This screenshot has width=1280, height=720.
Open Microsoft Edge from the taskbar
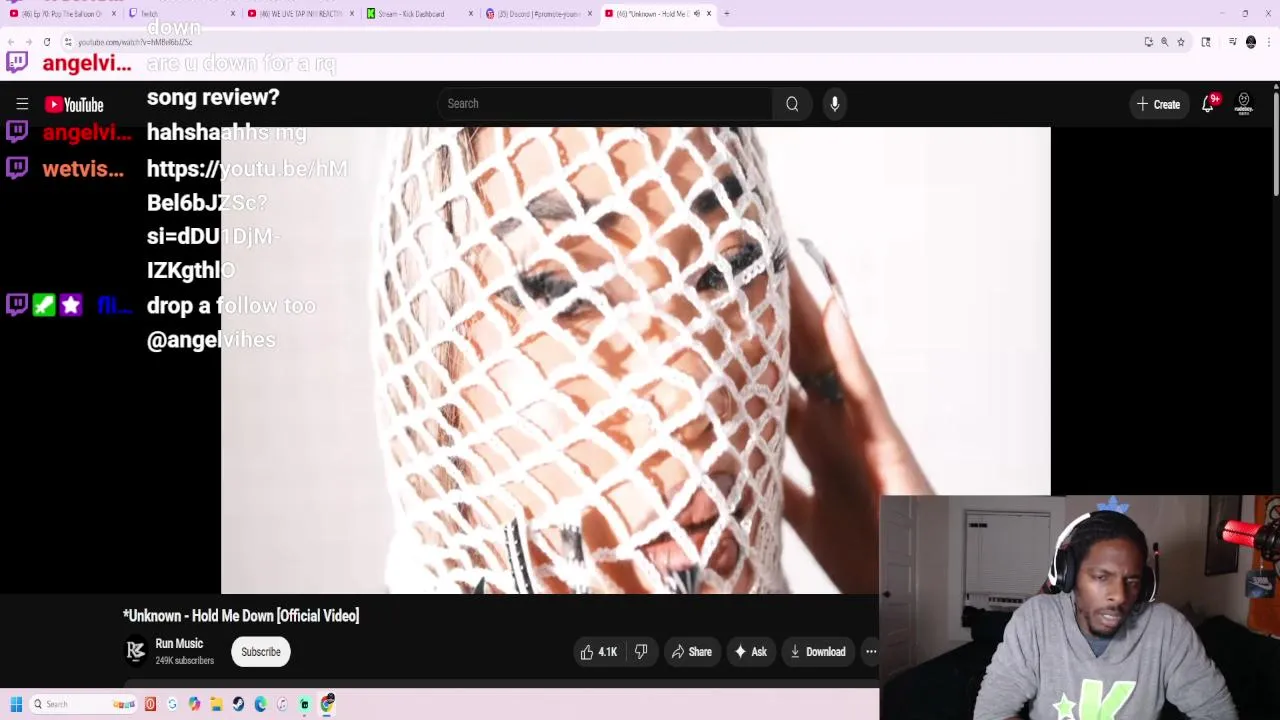coord(260,704)
